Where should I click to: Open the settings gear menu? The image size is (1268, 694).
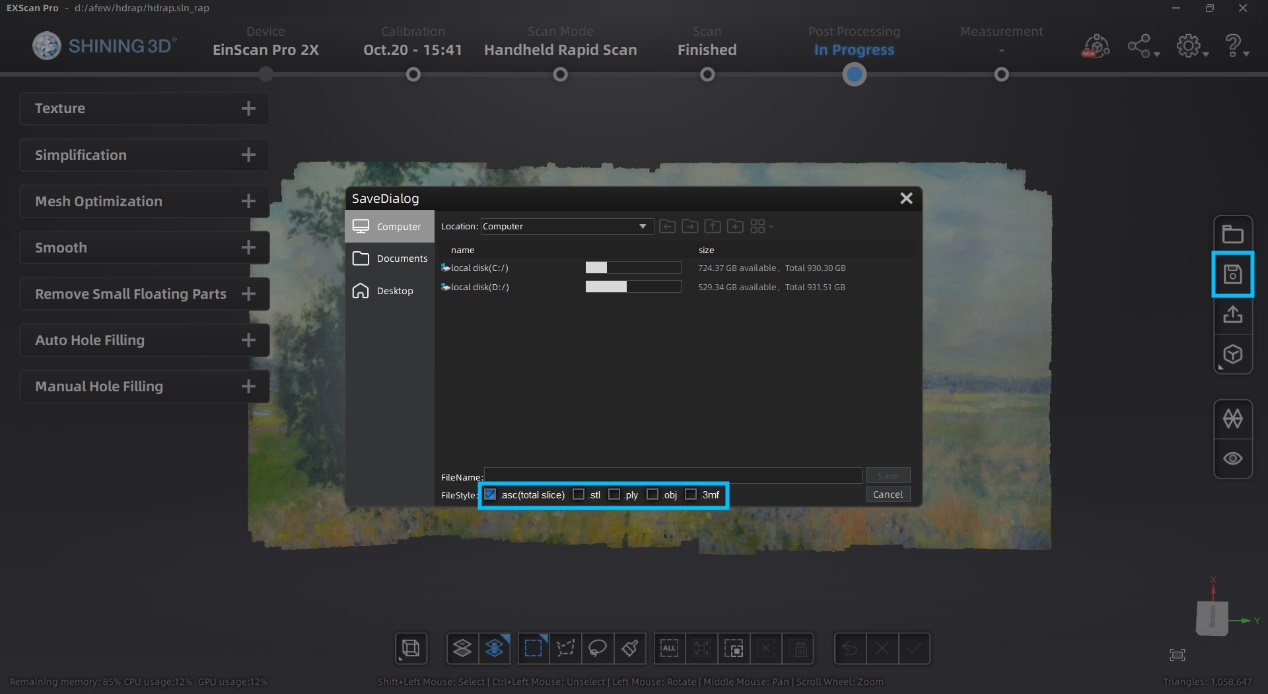(x=1190, y=46)
